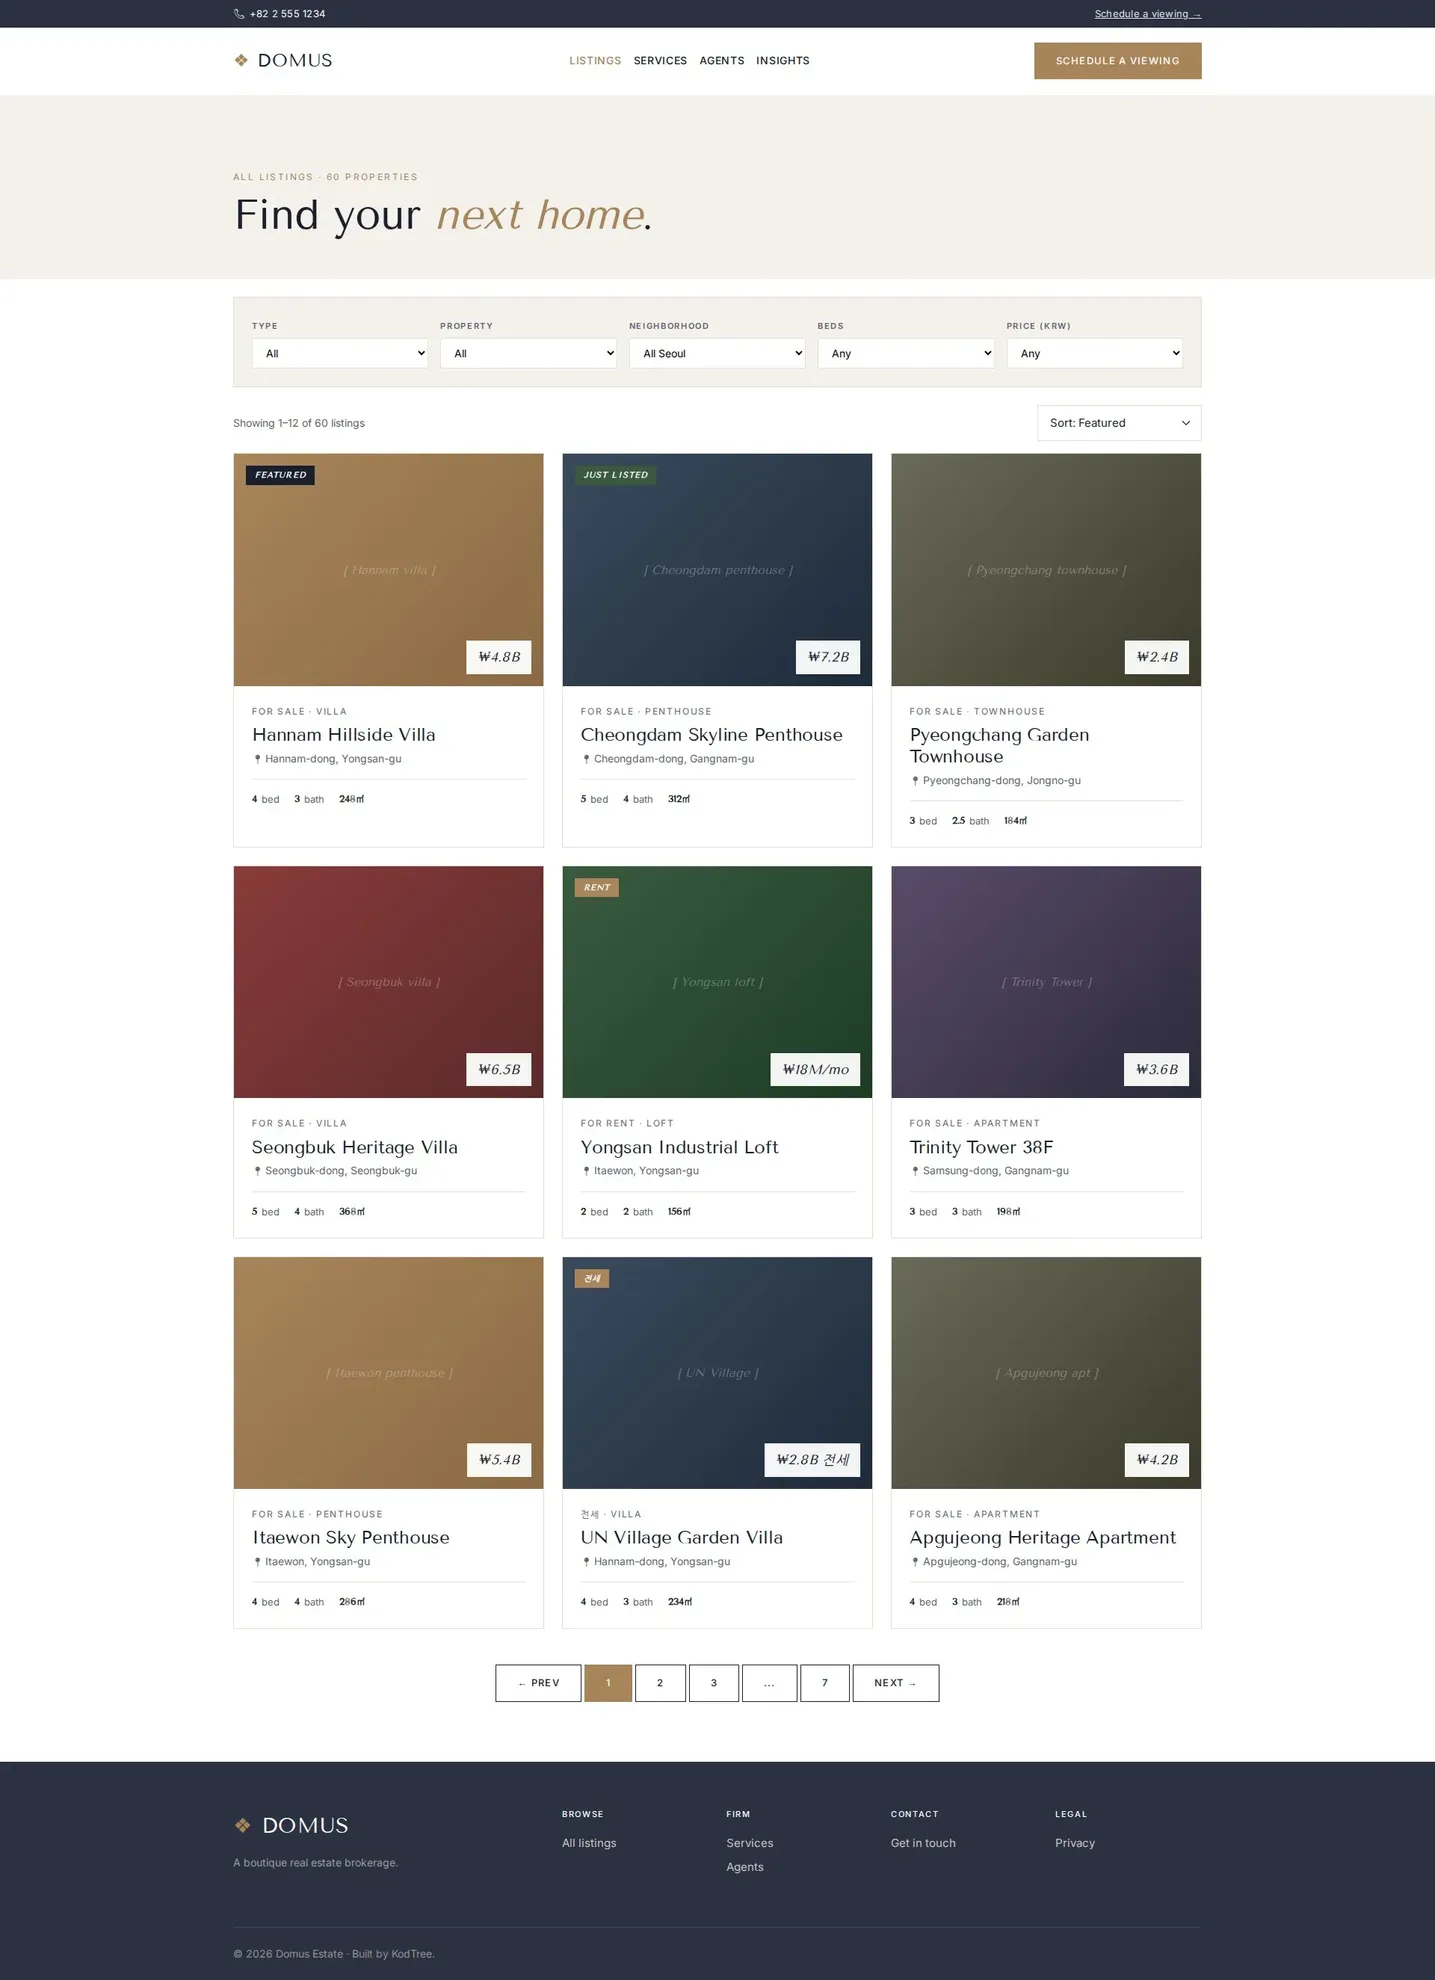Open Seongbuk Heritage Villa title
This screenshot has width=1435, height=1980.
tap(355, 1147)
